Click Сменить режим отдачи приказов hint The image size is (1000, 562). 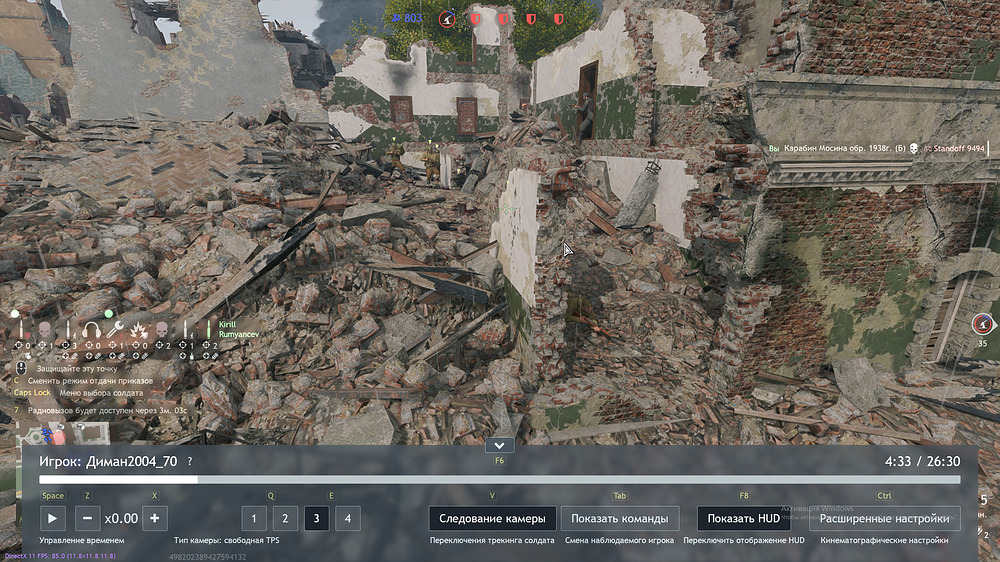(x=90, y=380)
